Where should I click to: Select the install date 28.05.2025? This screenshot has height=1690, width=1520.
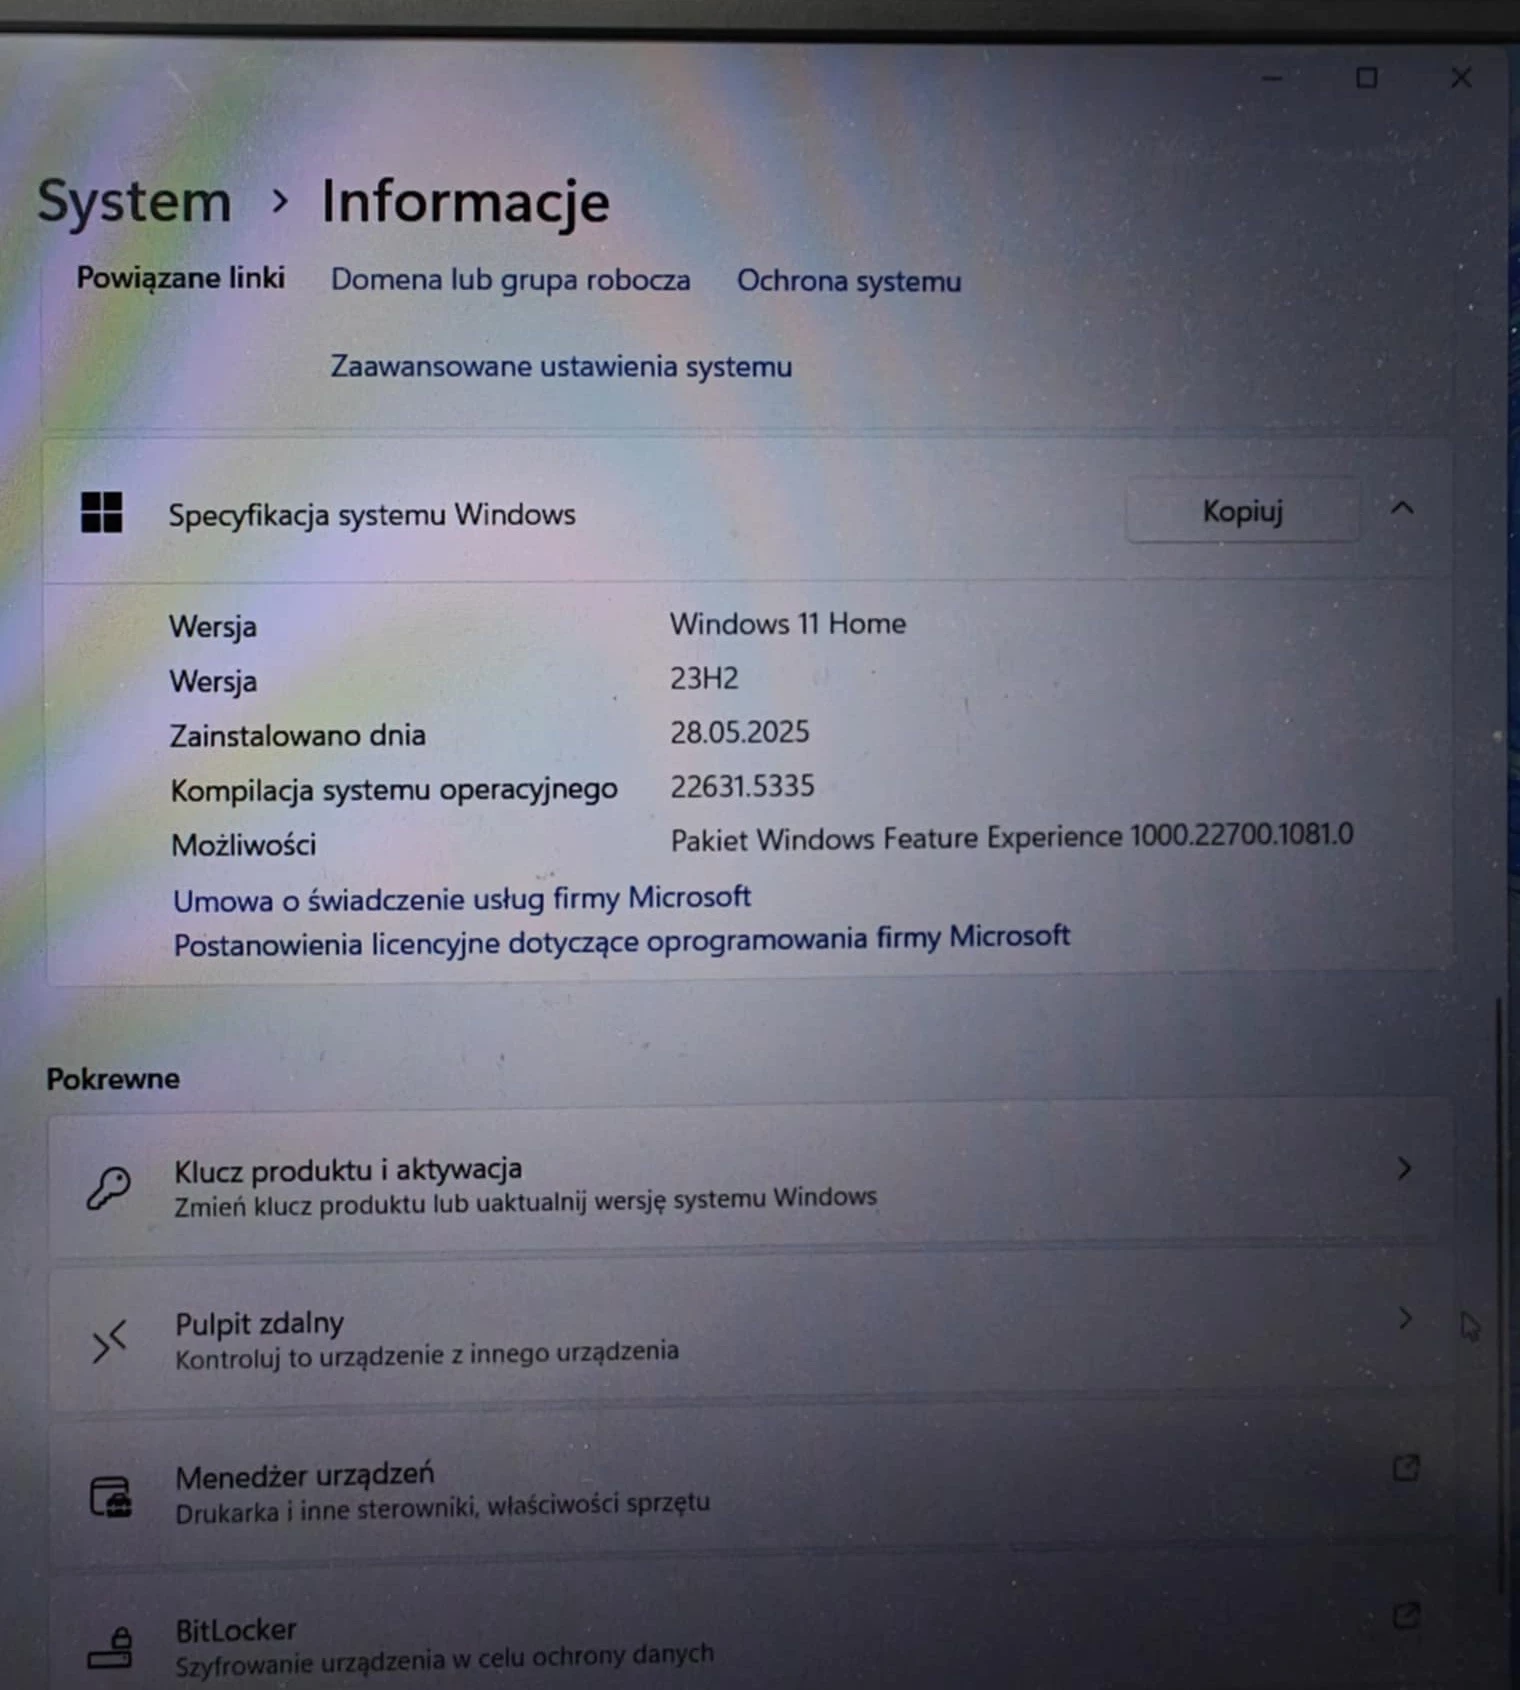[739, 733]
